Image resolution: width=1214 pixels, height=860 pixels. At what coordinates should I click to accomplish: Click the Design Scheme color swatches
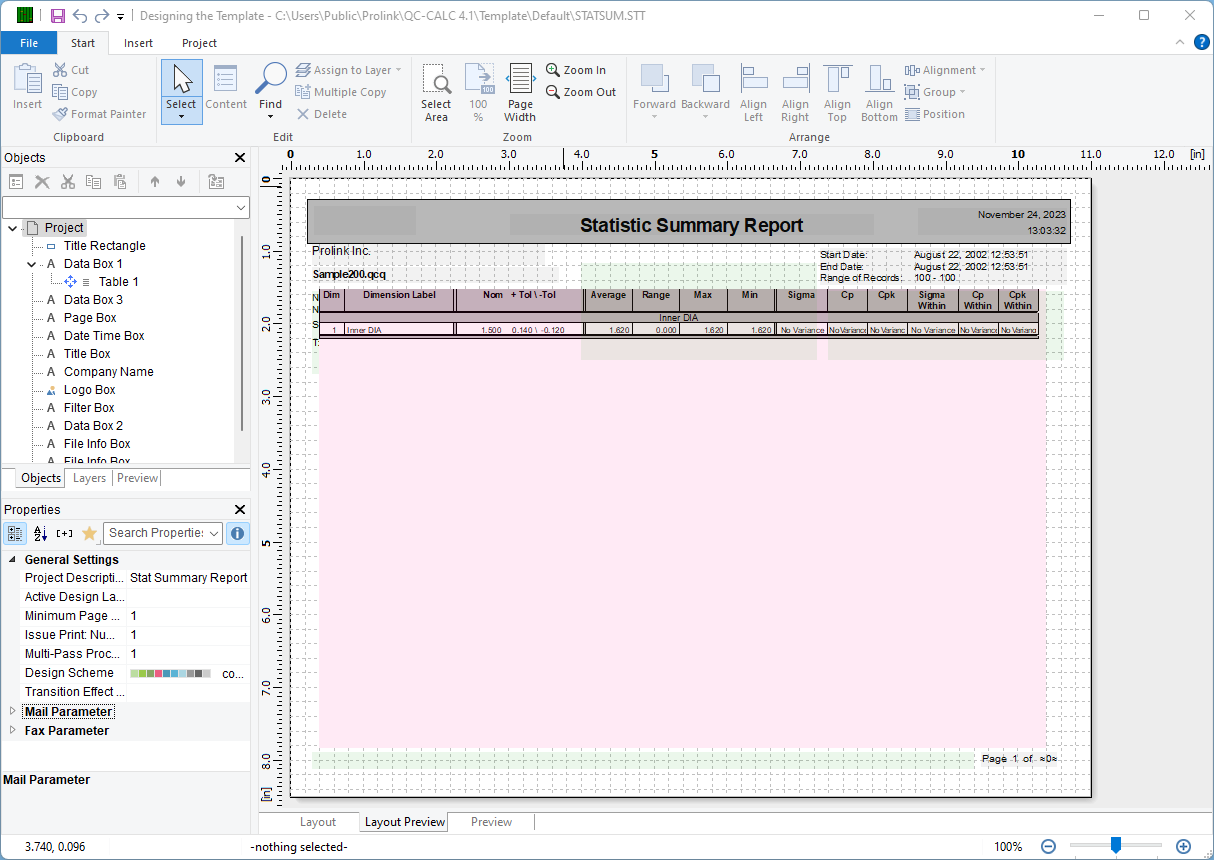pyautogui.click(x=170, y=674)
